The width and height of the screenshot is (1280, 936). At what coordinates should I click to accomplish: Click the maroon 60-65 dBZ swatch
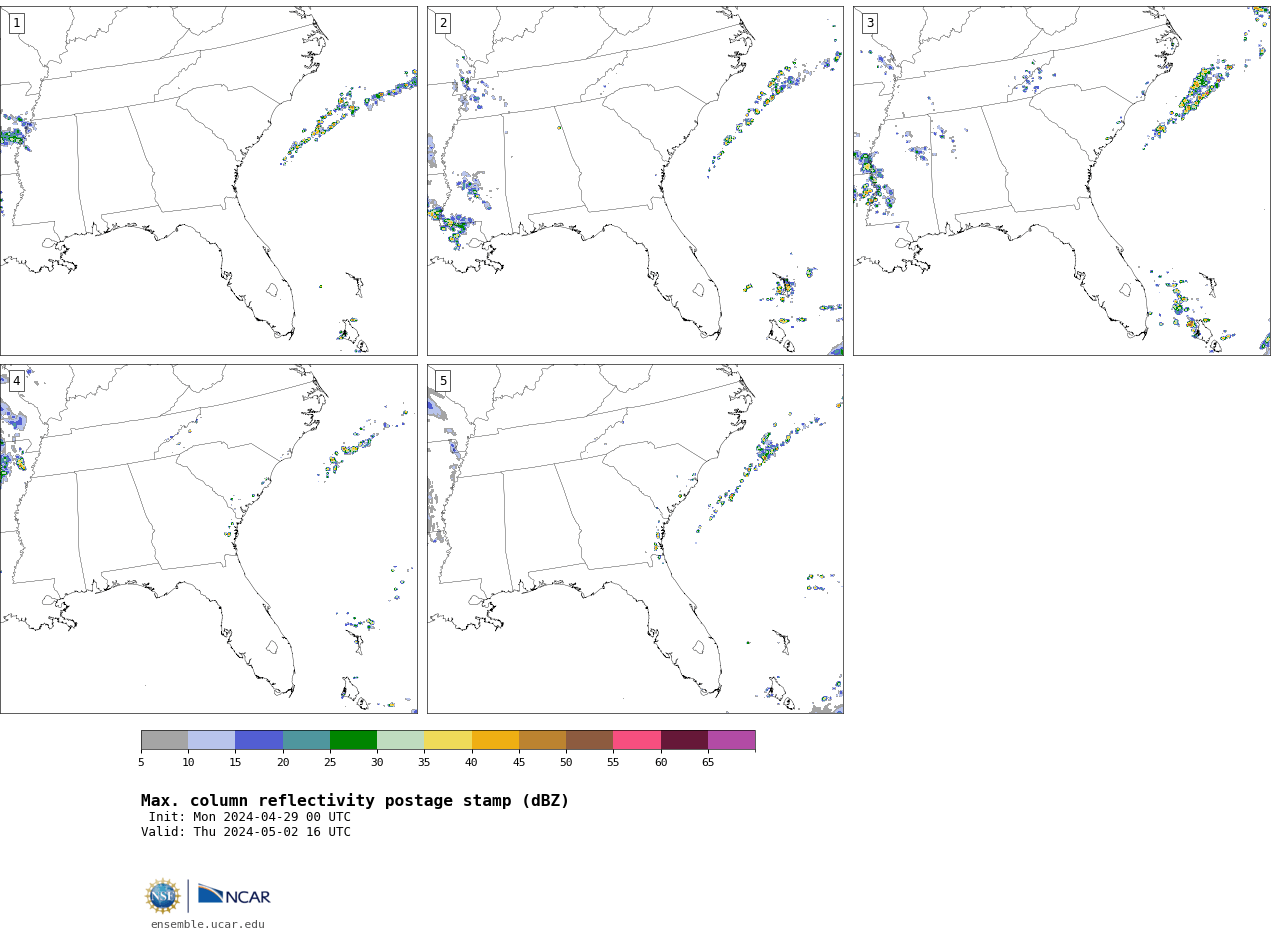pos(684,740)
